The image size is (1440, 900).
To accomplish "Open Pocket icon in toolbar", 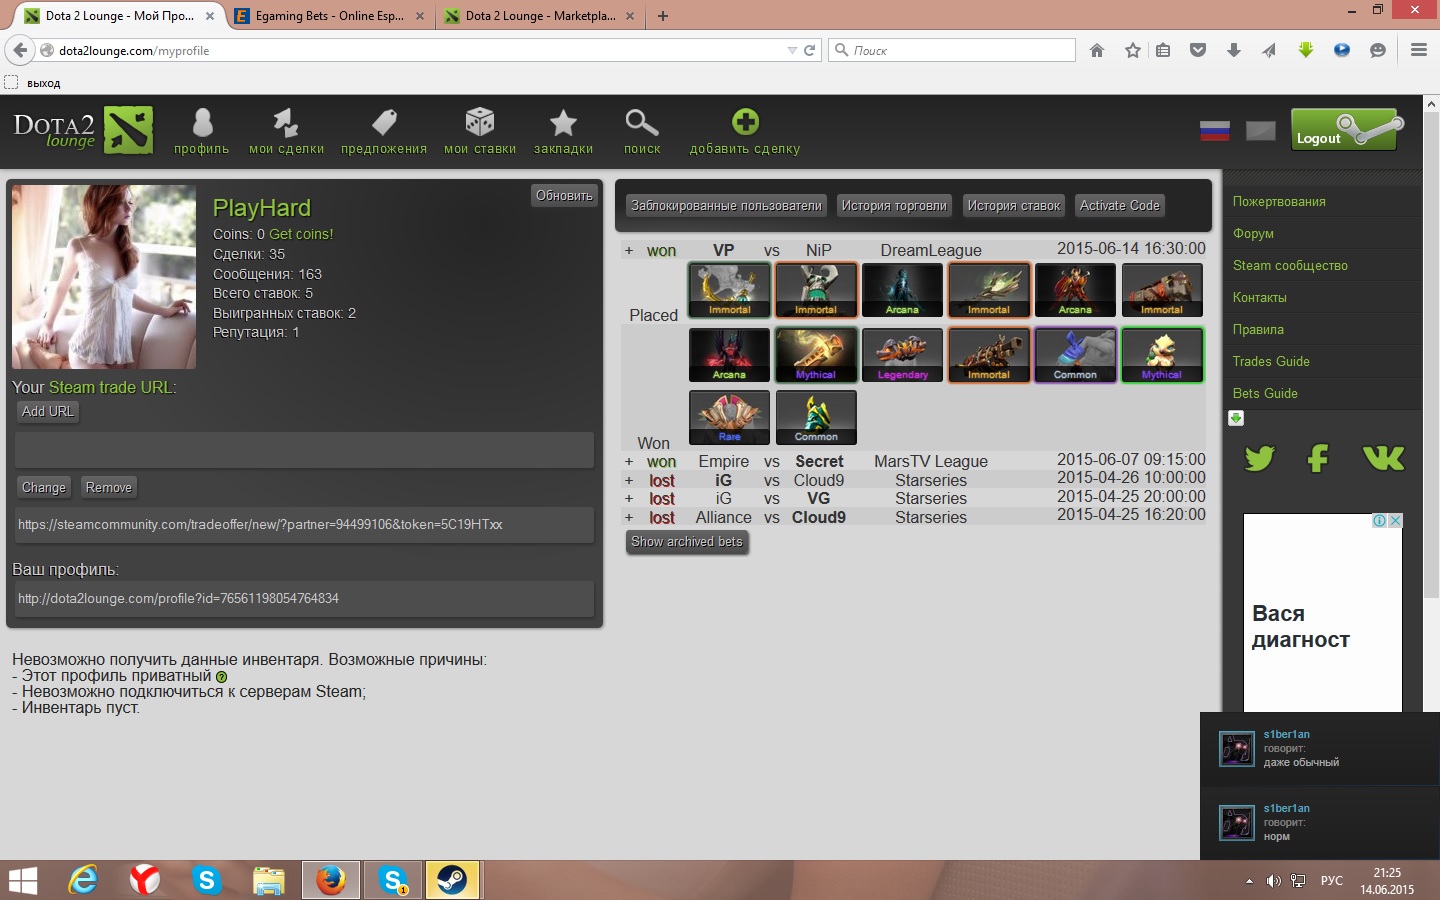I will (x=1198, y=50).
